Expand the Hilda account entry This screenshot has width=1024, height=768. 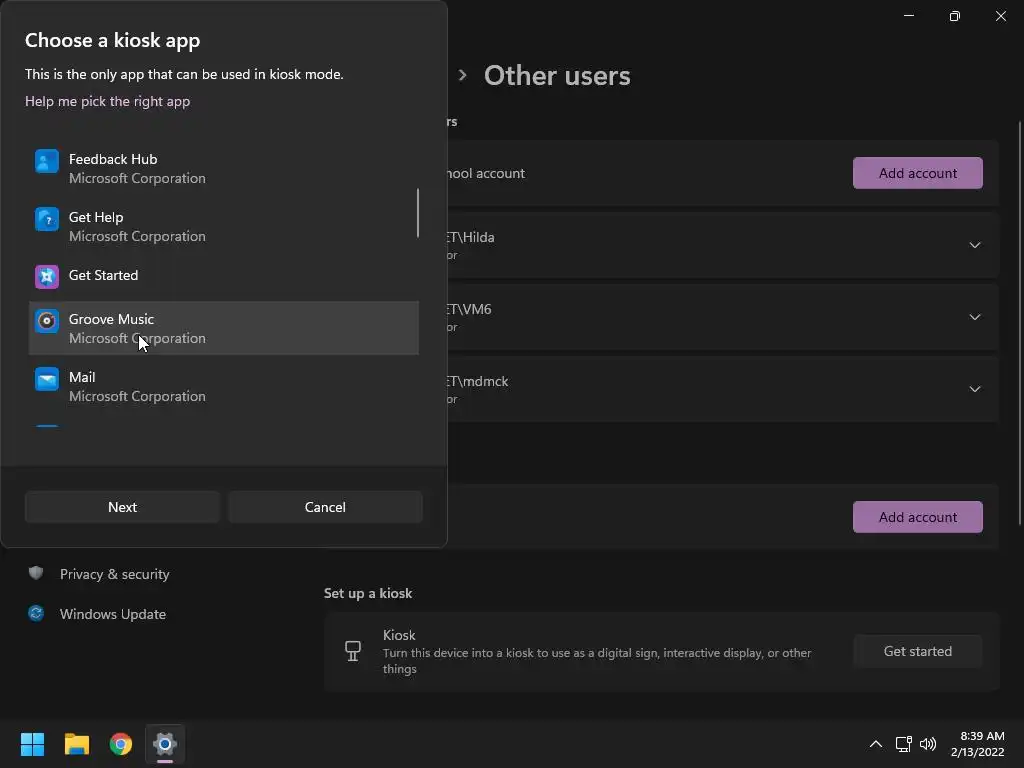tap(974, 245)
